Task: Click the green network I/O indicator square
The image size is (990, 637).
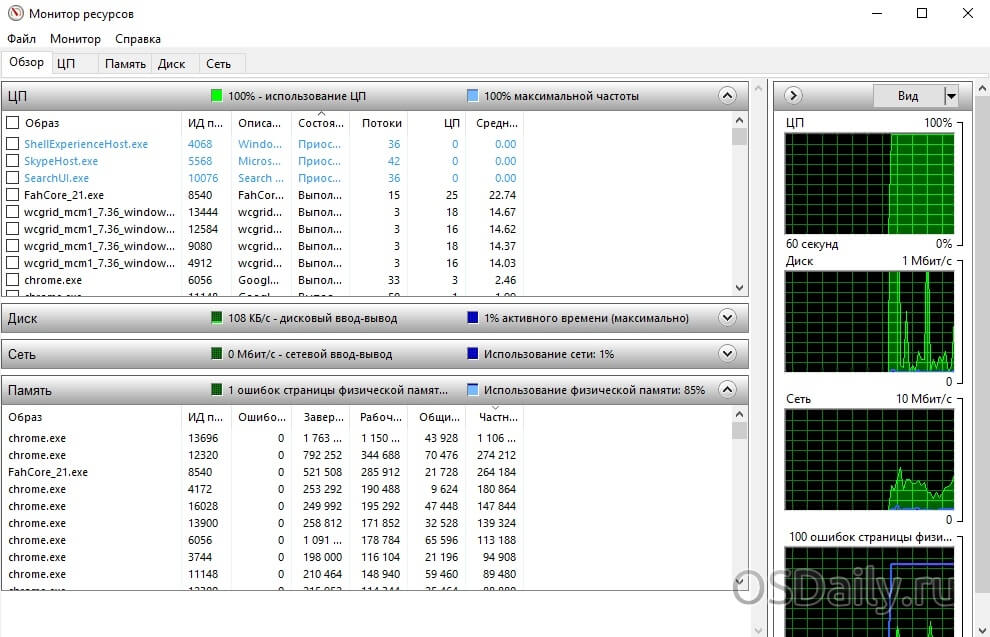Action: click(217, 354)
